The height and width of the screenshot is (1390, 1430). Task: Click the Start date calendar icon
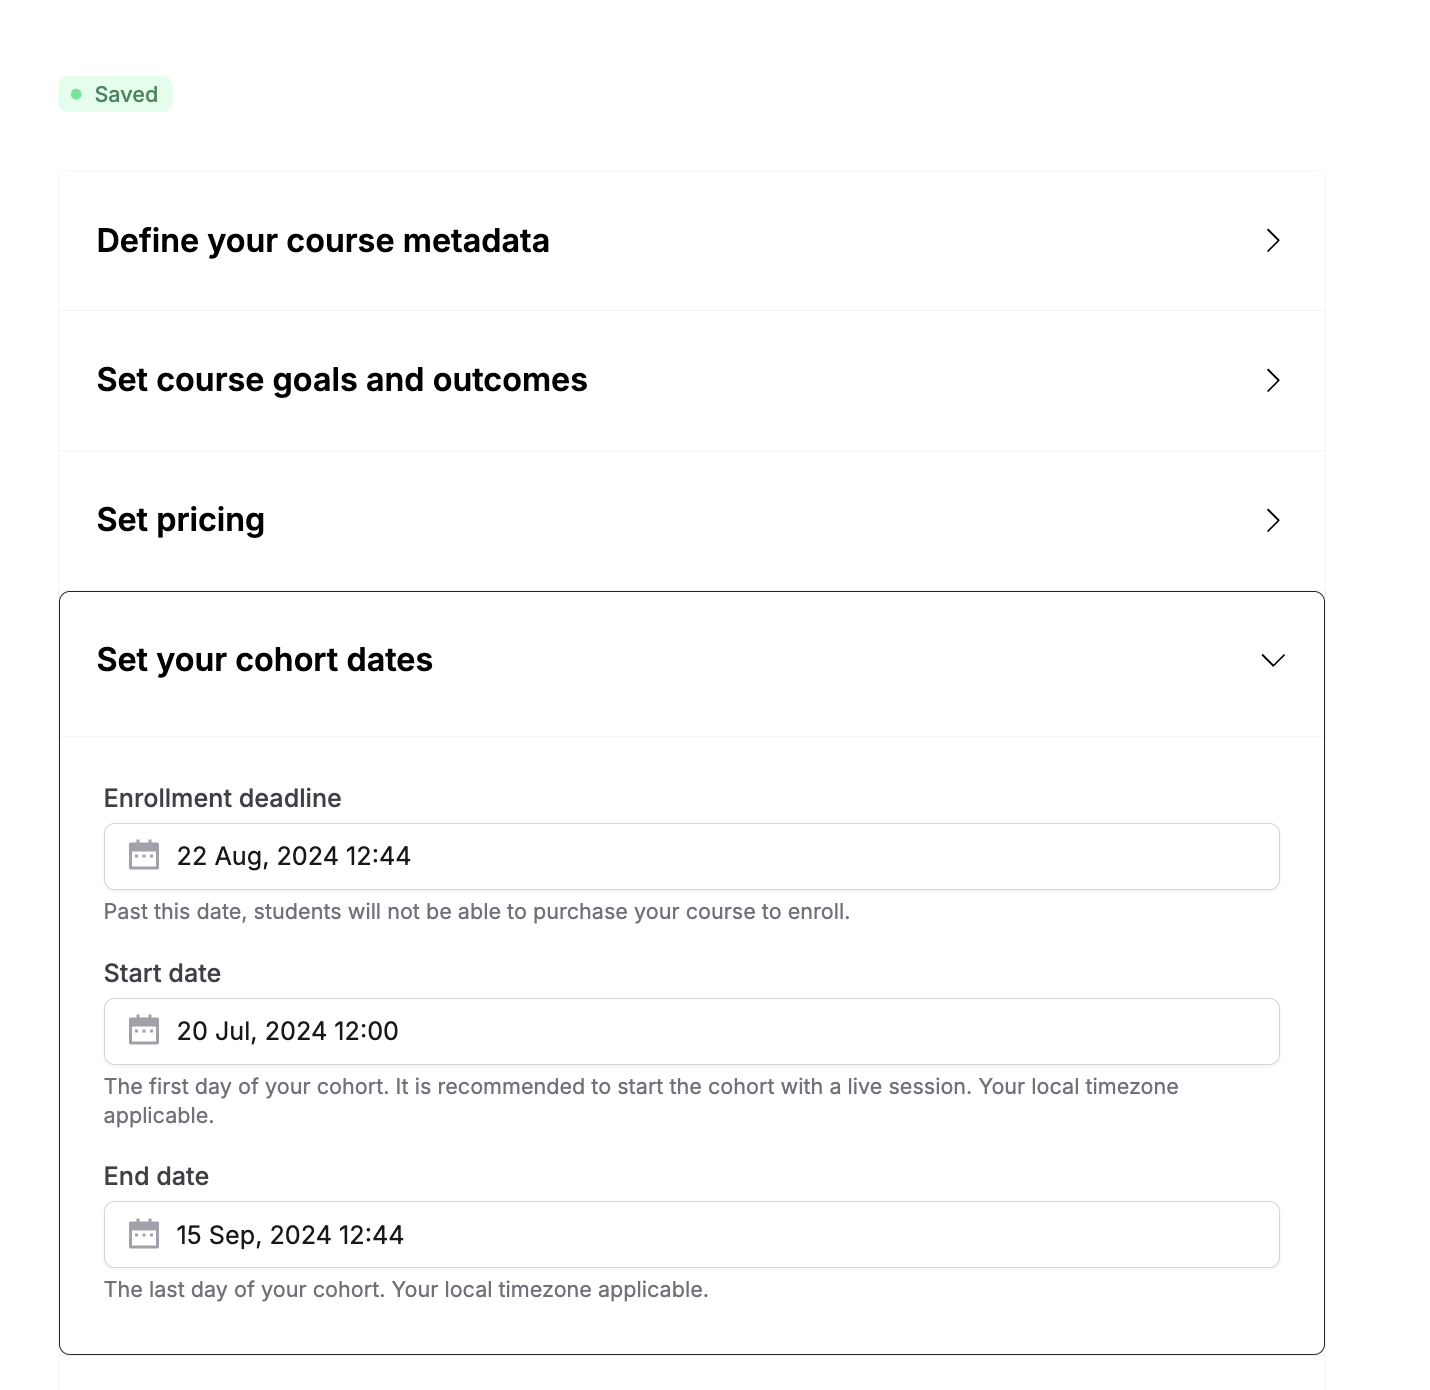[x=144, y=1030]
